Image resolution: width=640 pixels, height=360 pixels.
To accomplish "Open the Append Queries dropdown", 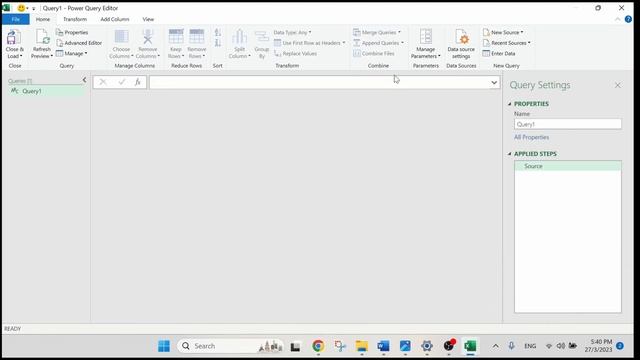I will click(x=378, y=43).
